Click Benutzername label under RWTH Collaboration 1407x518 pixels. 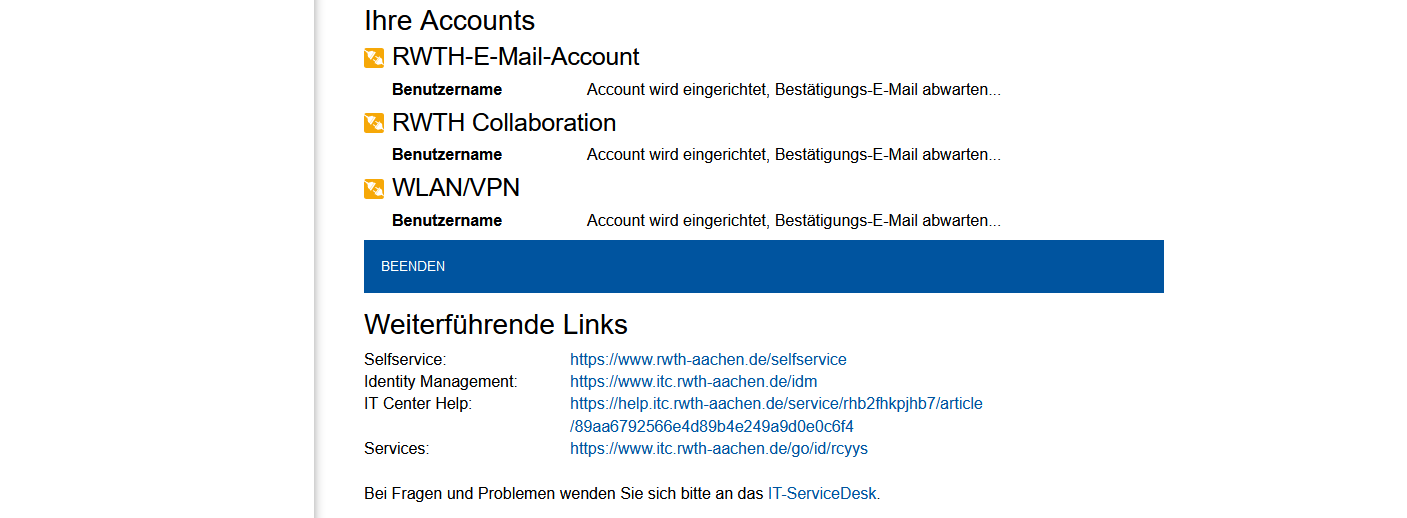447,155
